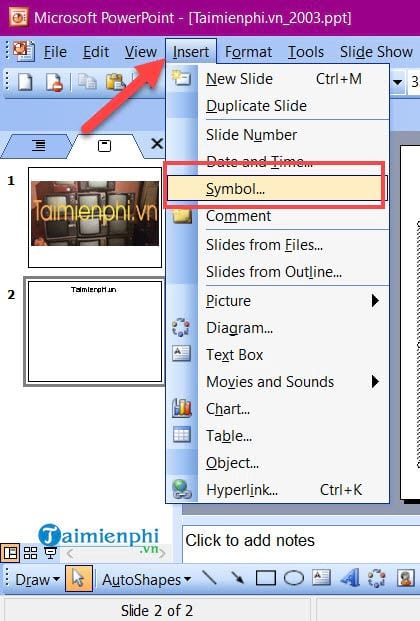Click the Chart icon in Insert menu
The width and height of the screenshot is (420, 621).
click(182, 408)
